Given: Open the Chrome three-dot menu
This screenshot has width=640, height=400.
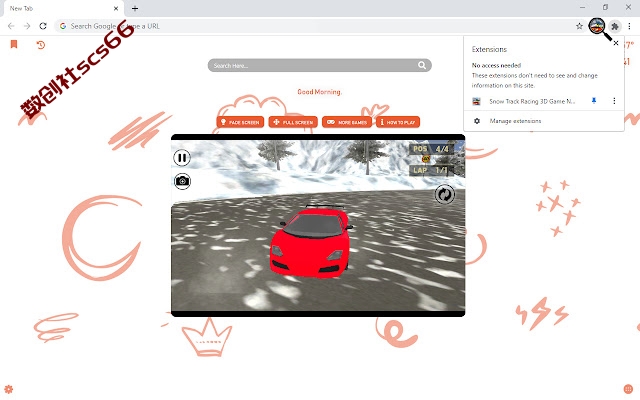Looking at the screenshot, I should 629,26.
